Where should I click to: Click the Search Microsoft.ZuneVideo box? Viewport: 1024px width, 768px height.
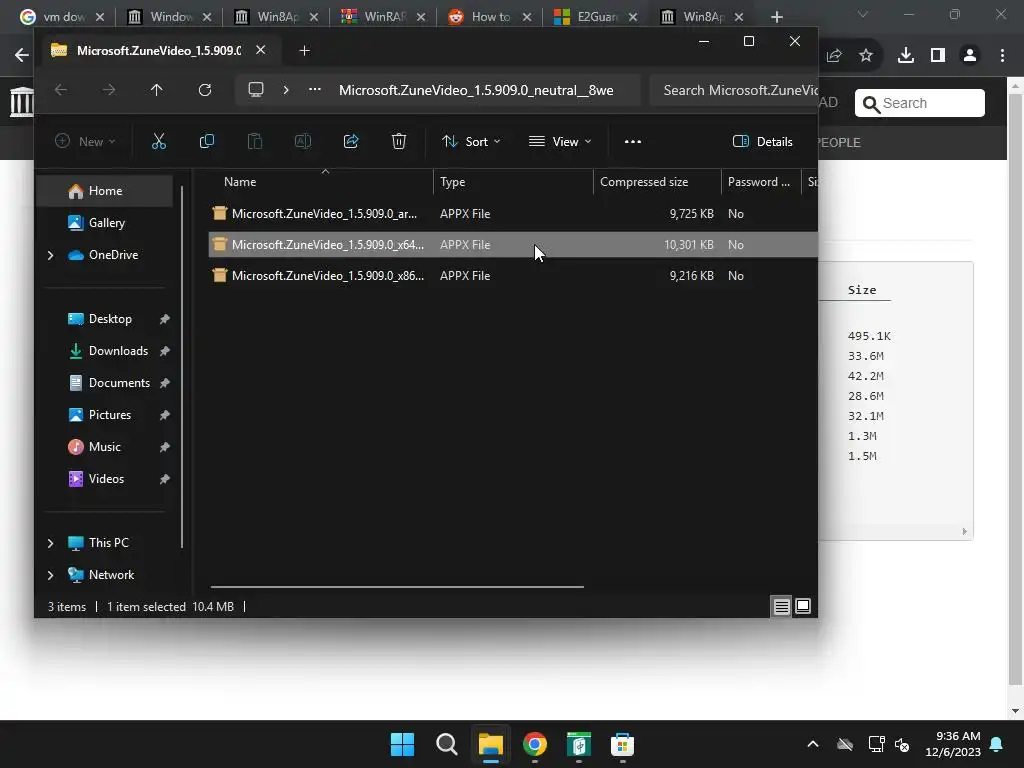coord(734,90)
